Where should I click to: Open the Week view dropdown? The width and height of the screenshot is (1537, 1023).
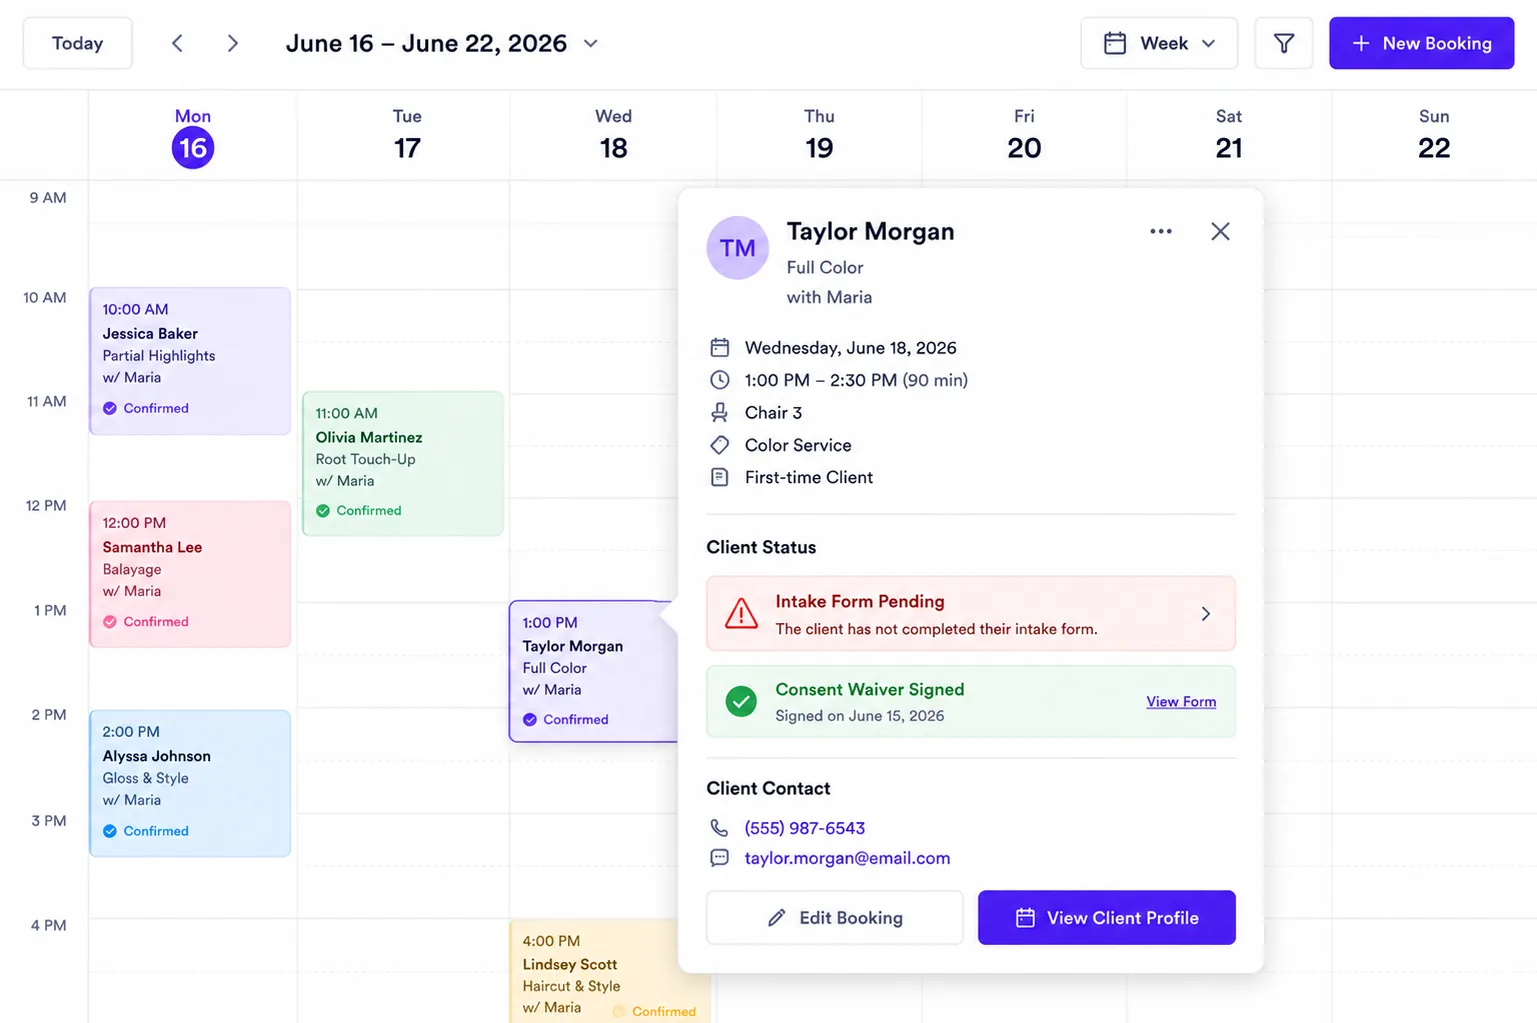tap(1159, 43)
